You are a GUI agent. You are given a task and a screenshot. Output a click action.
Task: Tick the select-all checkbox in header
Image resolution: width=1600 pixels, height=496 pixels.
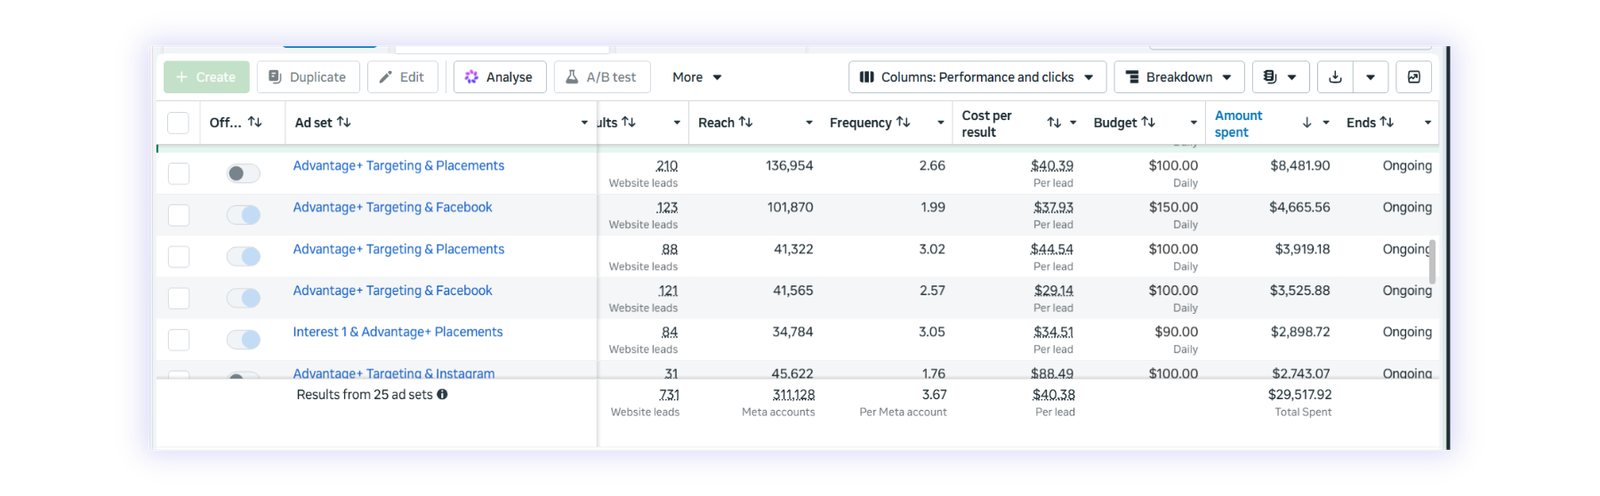pos(178,123)
